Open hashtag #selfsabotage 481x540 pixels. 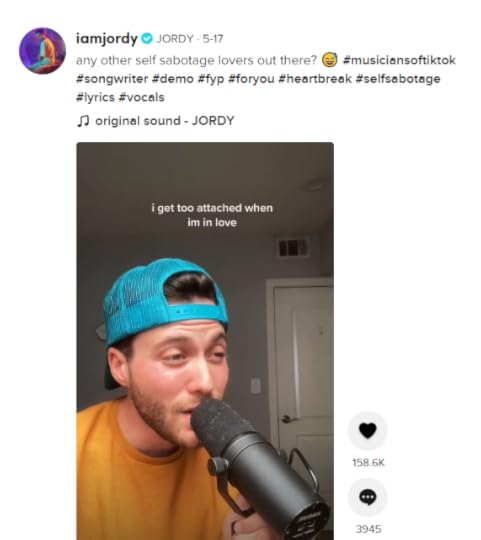(398, 79)
